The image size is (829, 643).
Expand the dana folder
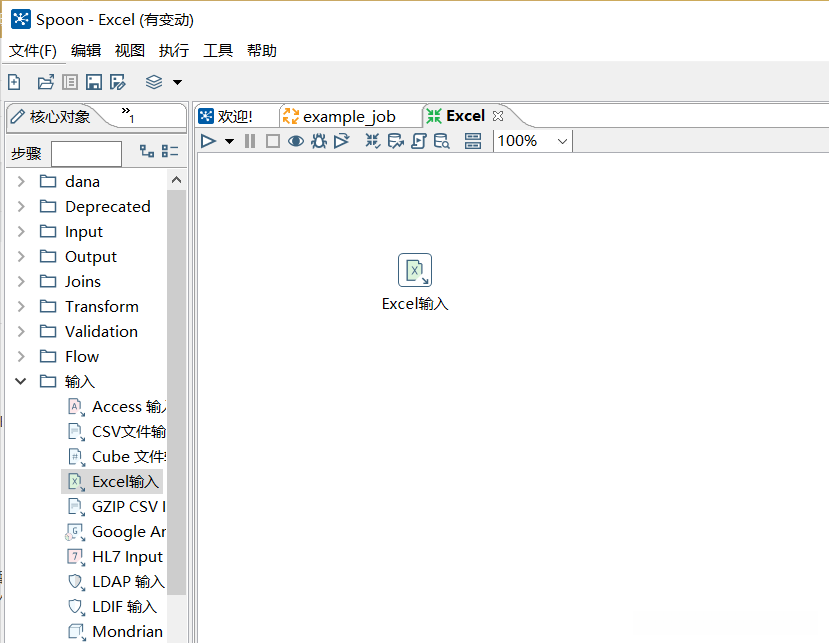21,181
